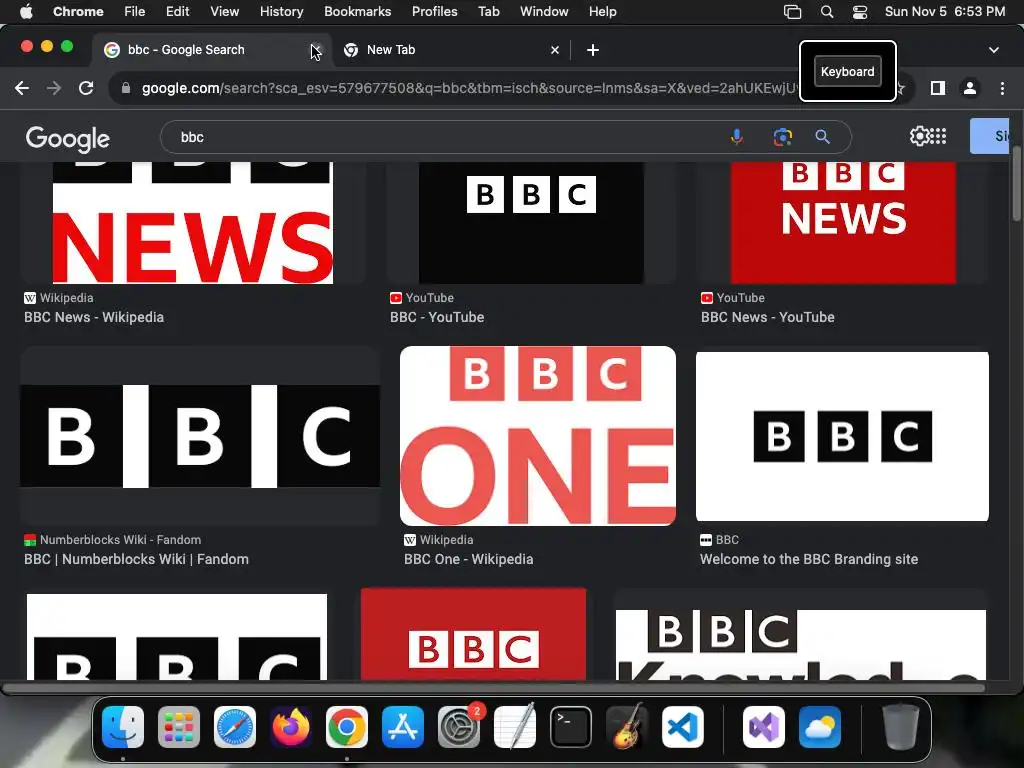Expand the tab search chevron

coord(993,50)
